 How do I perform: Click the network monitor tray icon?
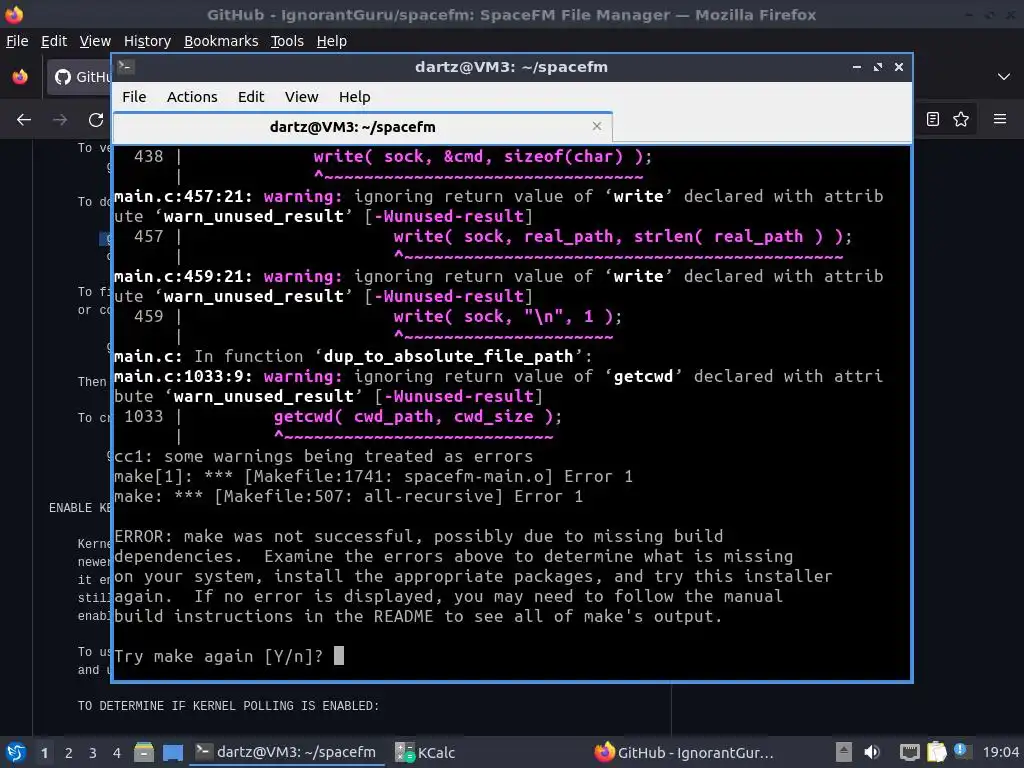coord(910,752)
